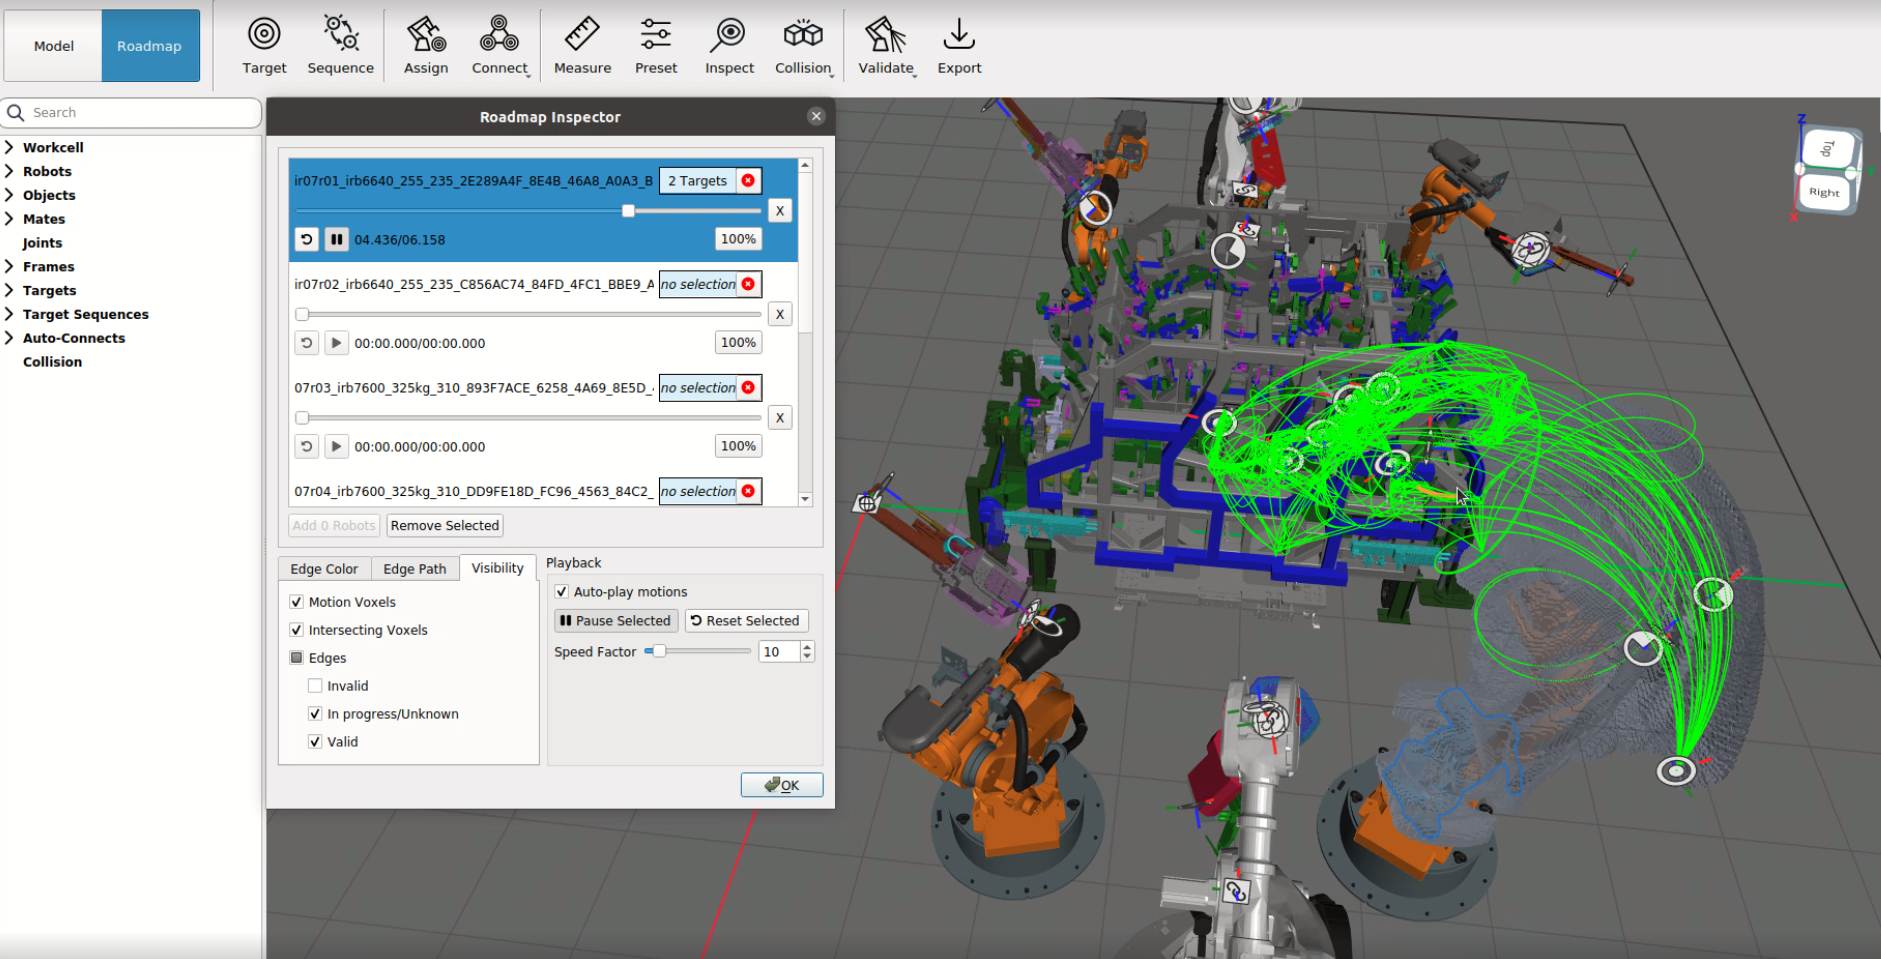Click the Search input field
Viewport: 1881px width, 959px height.
(140, 113)
